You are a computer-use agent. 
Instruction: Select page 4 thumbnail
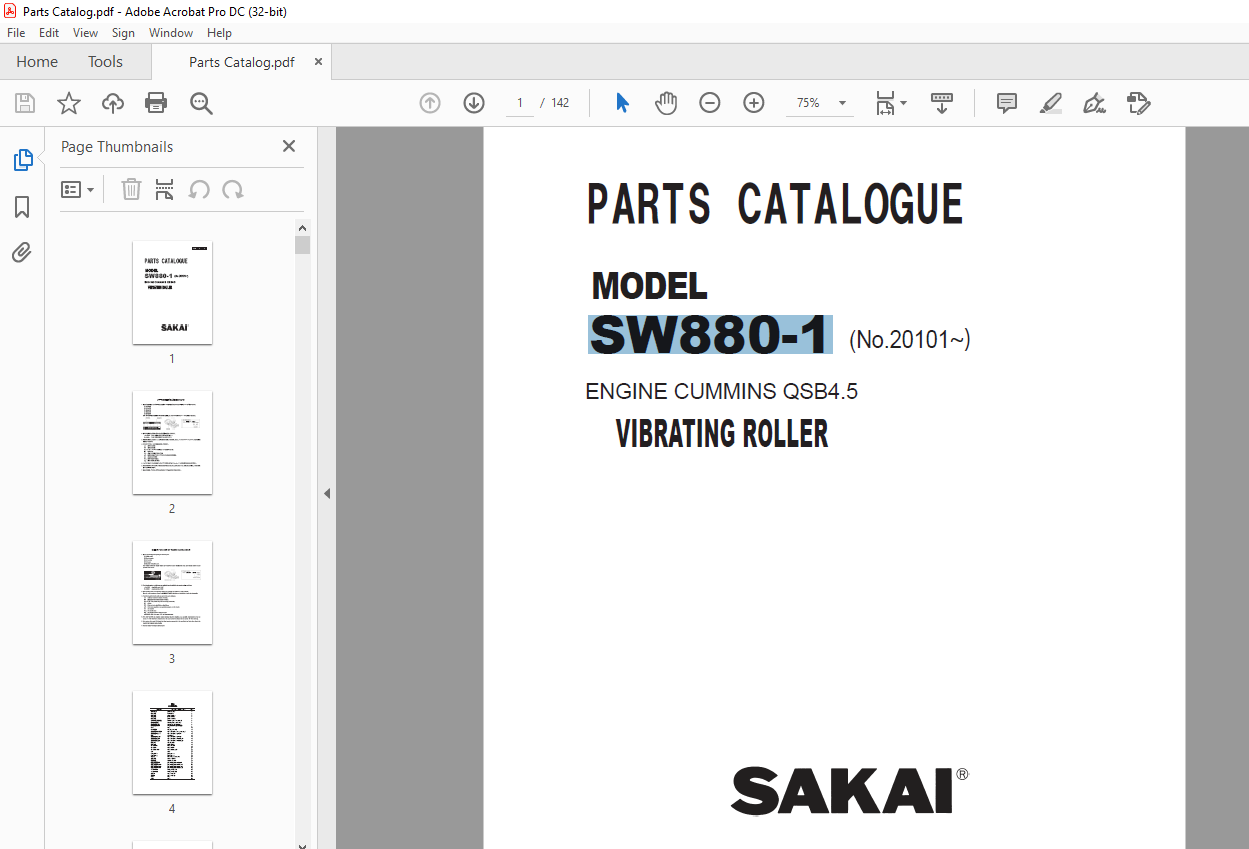[x=172, y=743]
